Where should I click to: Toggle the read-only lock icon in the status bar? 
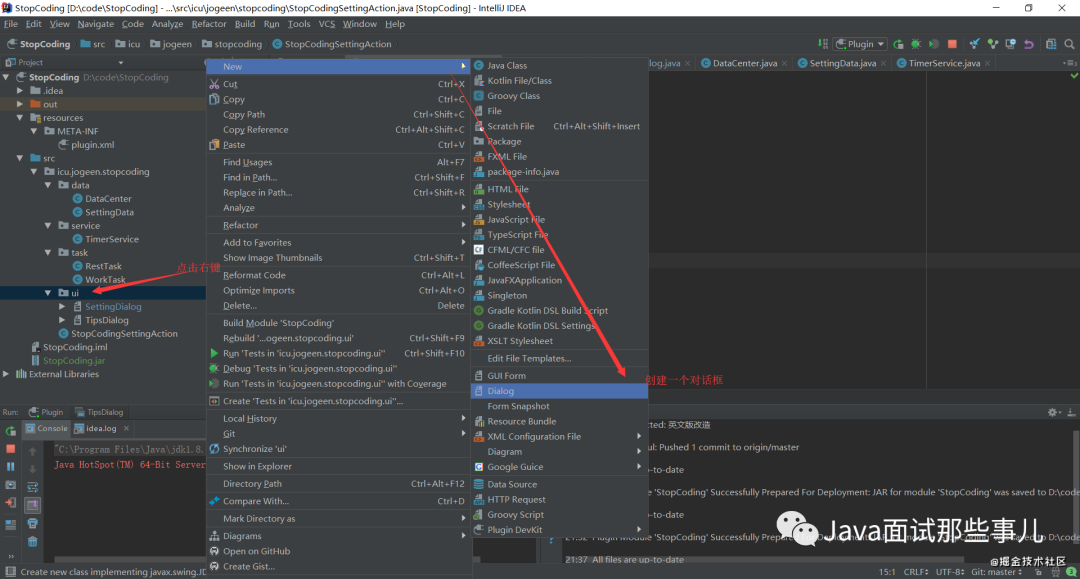coord(1038,572)
